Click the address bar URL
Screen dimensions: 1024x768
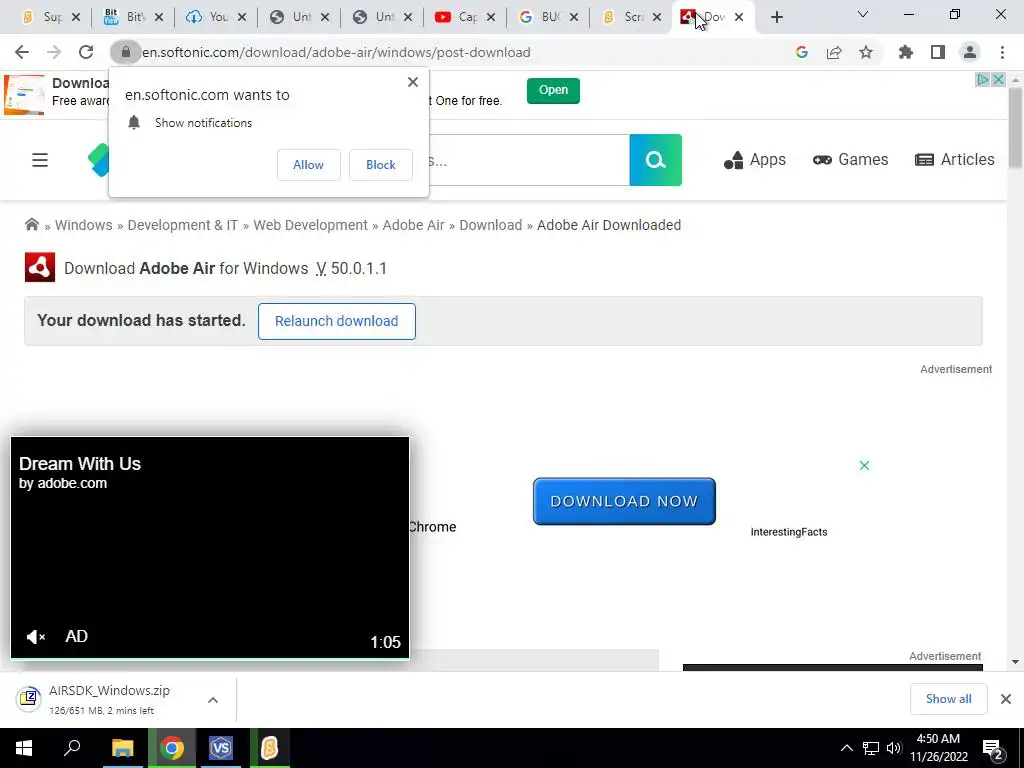coord(336,52)
